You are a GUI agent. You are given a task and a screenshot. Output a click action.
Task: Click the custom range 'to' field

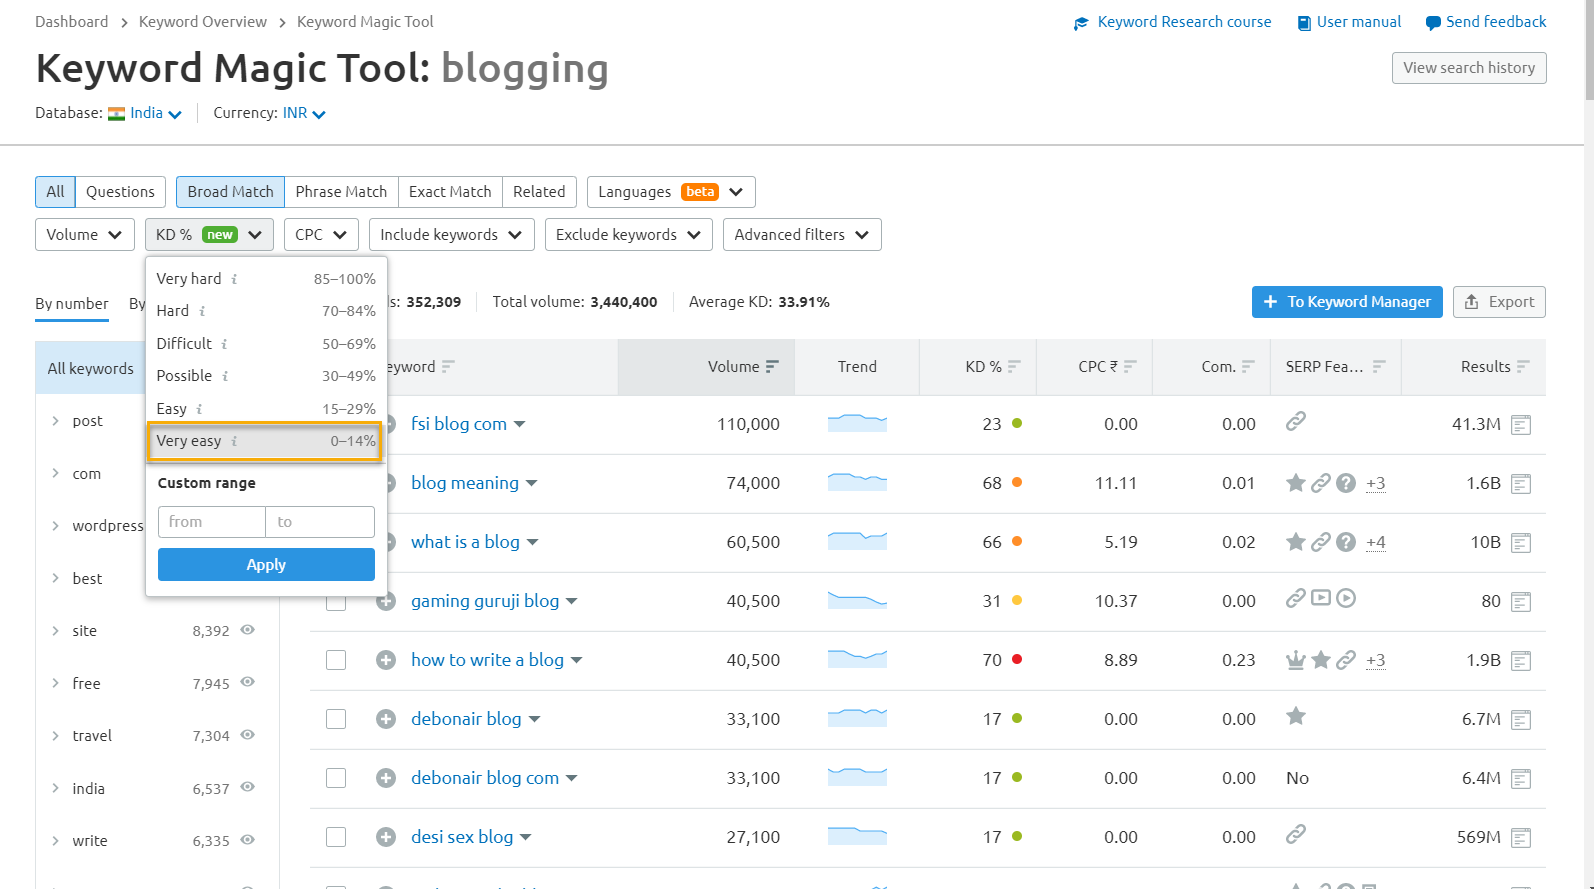click(x=320, y=522)
